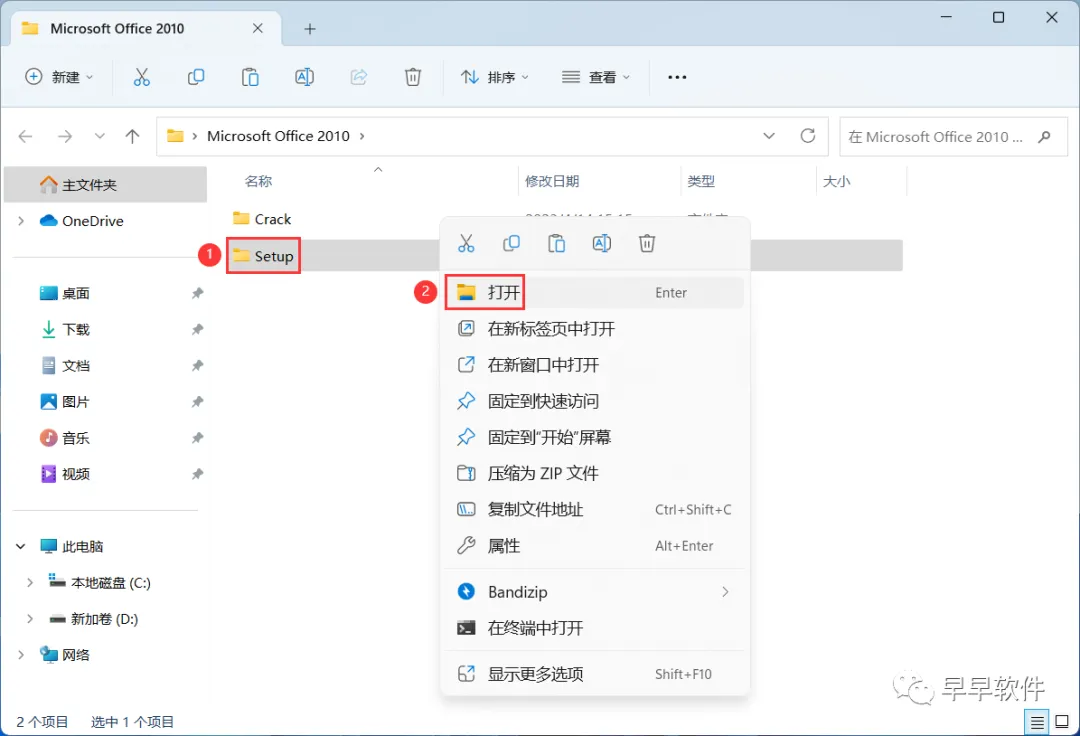
Task: Click the search Microsoft Office 2010 field
Action: [953, 136]
